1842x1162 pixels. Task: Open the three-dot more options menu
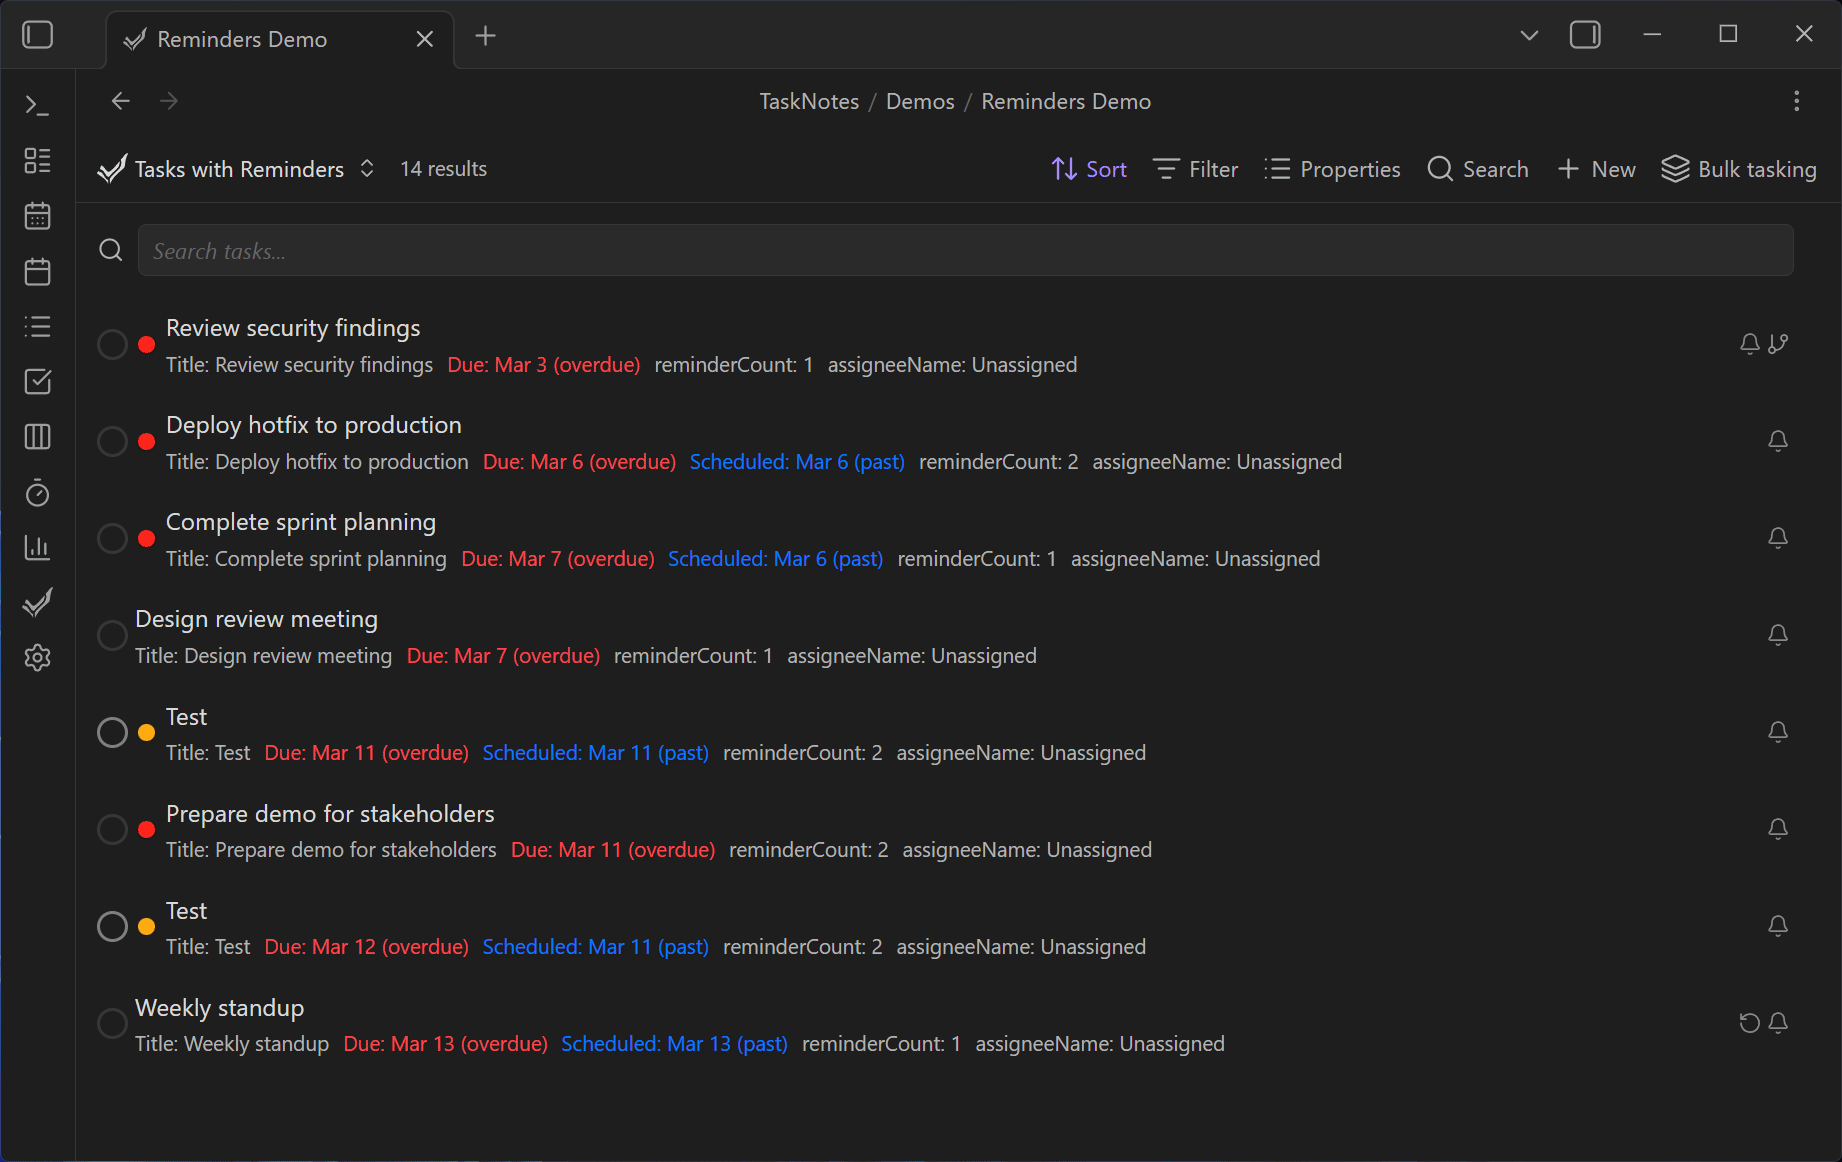pos(1796,101)
